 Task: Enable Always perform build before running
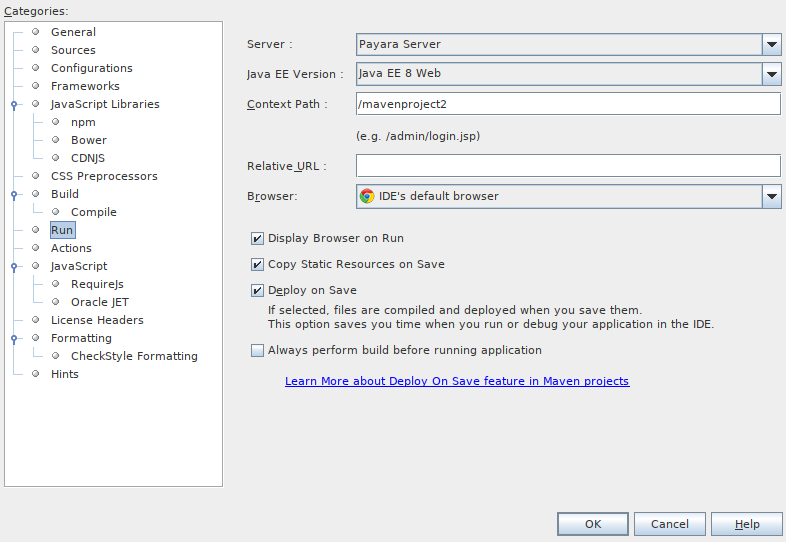(x=257, y=350)
